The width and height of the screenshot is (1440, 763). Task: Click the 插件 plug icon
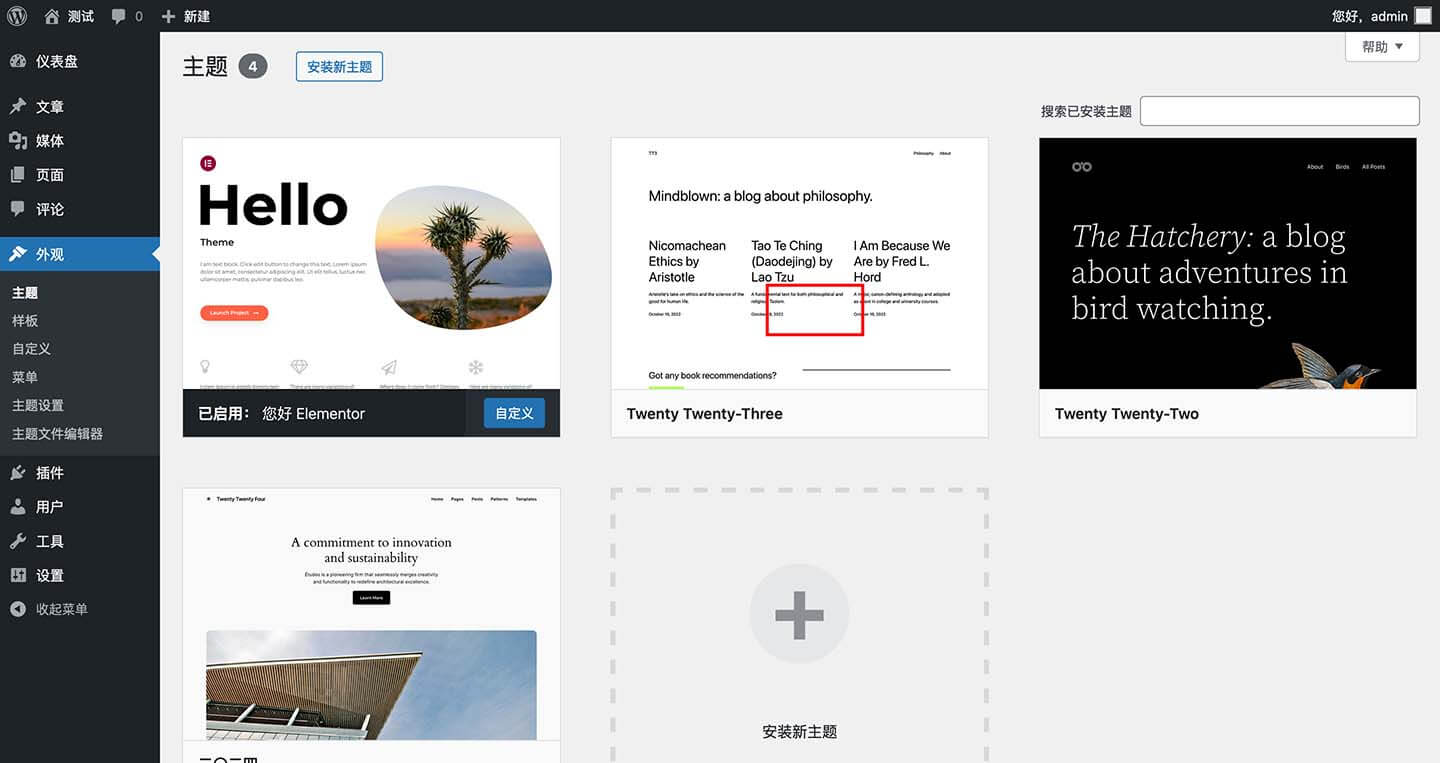click(x=18, y=473)
